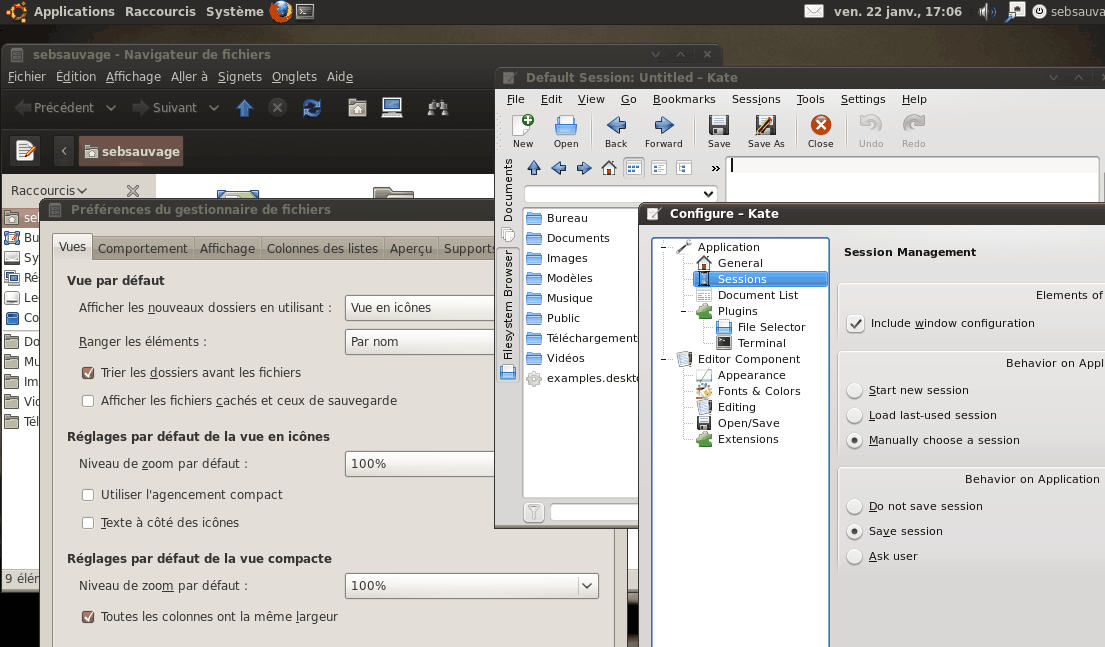
Task: Switch to the Colonnes des listes tab
Action: click(x=322, y=248)
